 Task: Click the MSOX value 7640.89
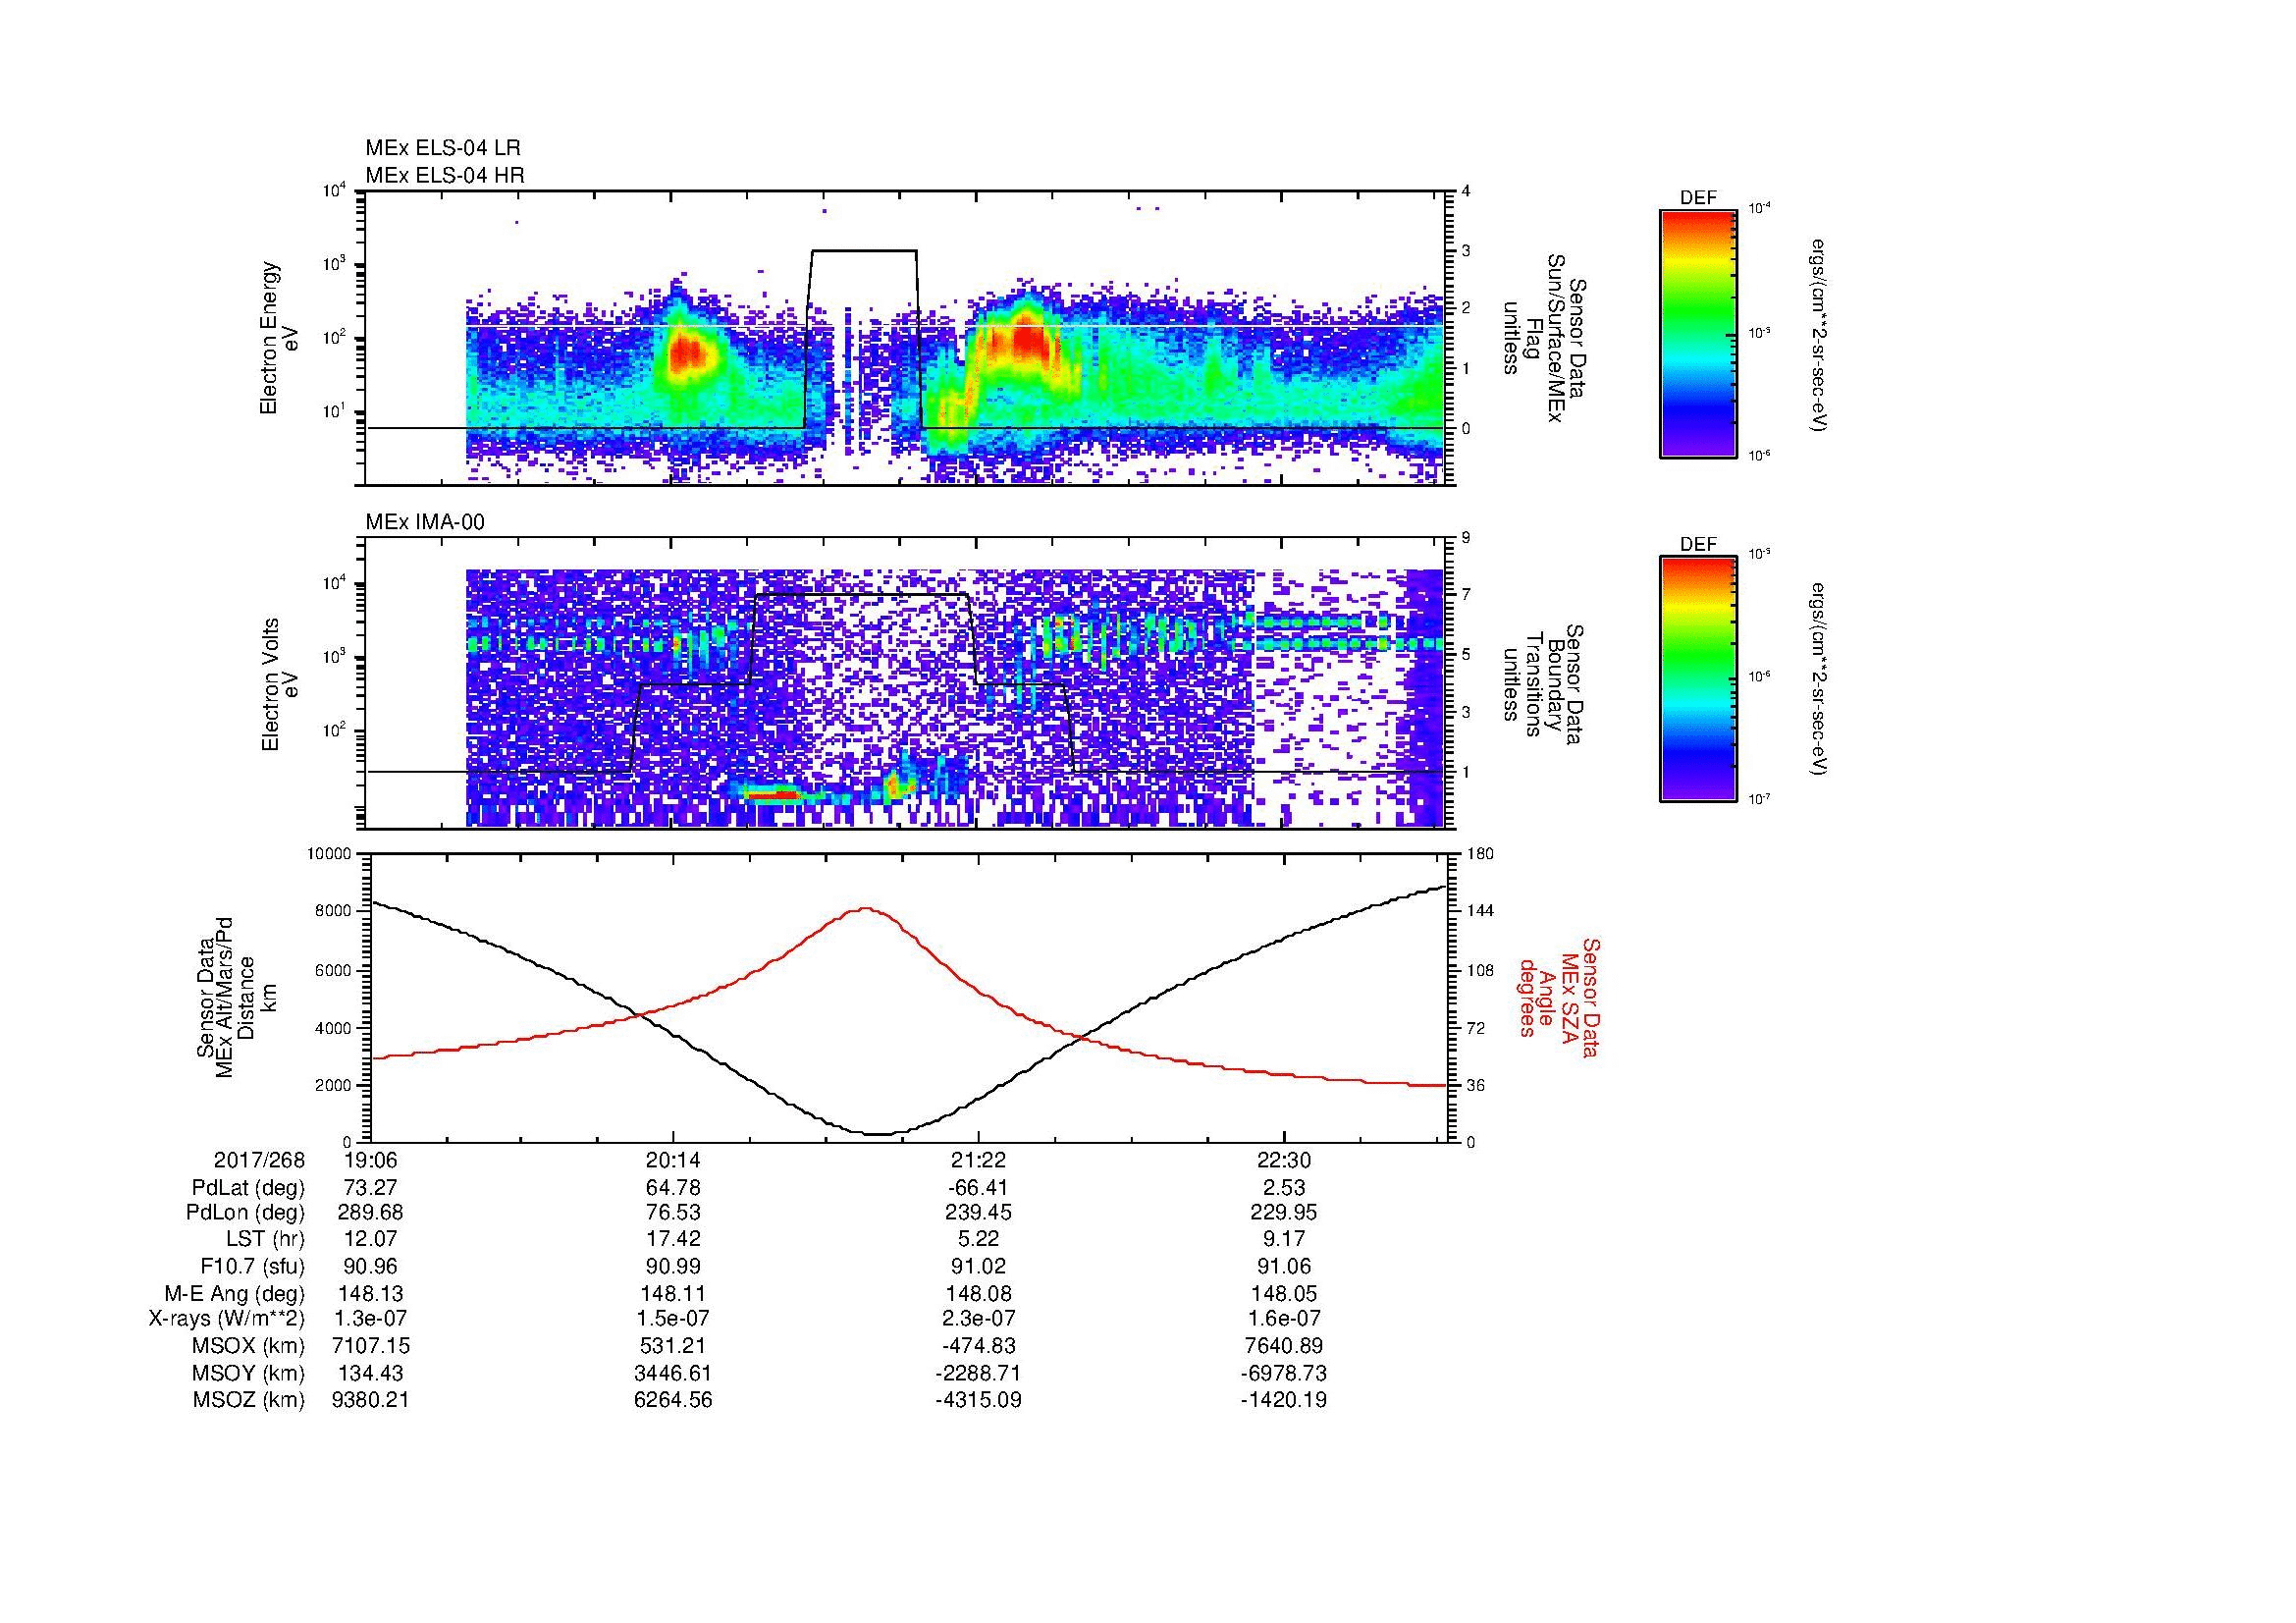click(1283, 1346)
